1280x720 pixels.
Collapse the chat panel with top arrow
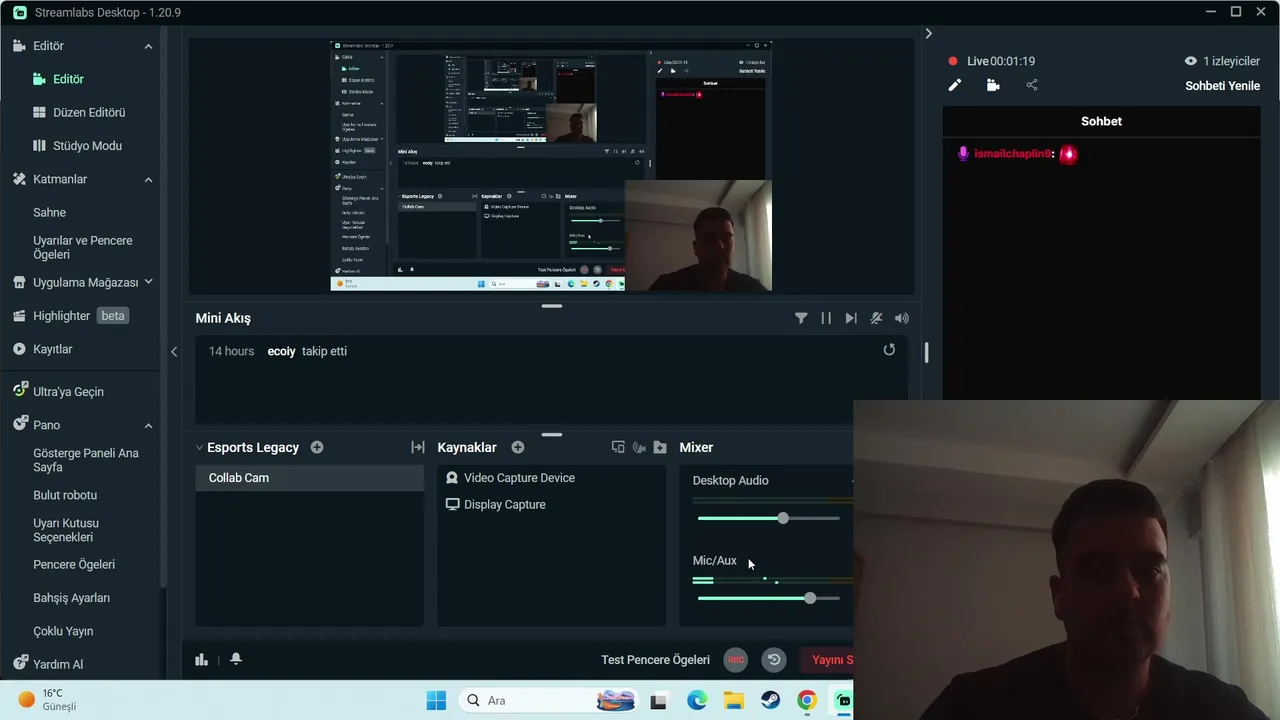tap(928, 33)
